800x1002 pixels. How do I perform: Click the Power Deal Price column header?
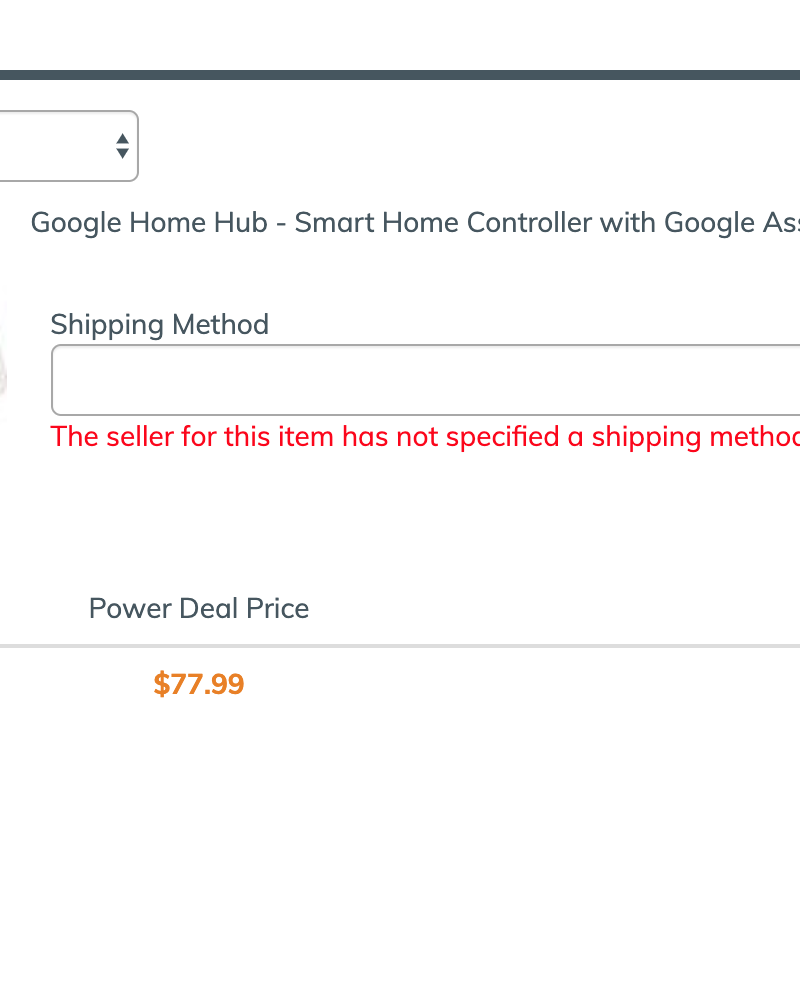pyautogui.click(x=199, y=608)
